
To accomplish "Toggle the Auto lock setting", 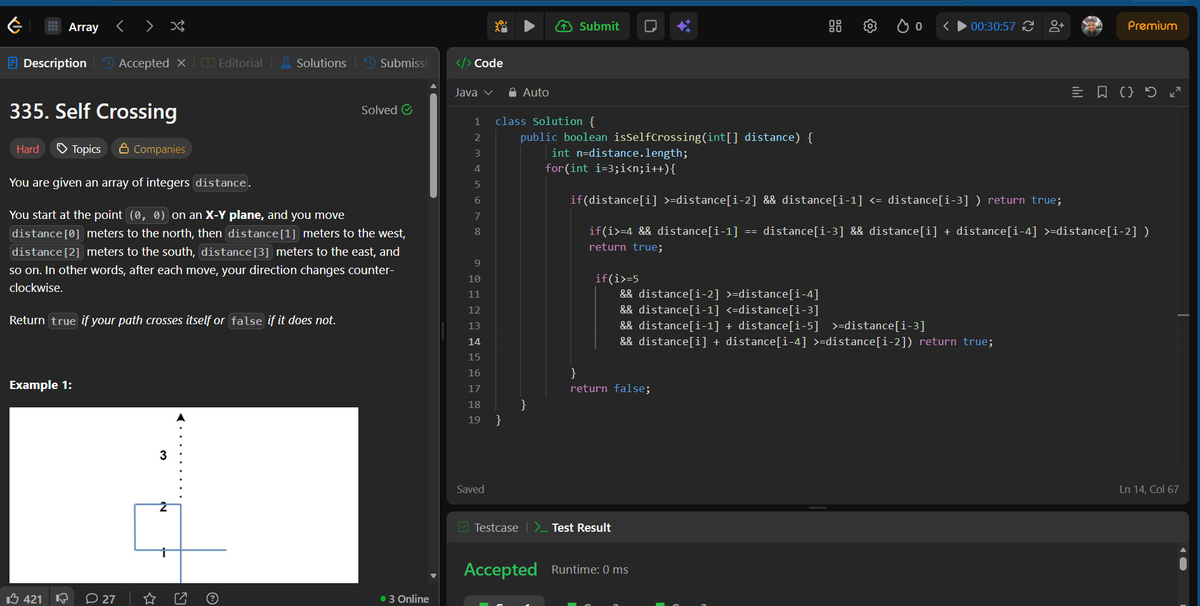I will pyautogui.click(x=529, y=92).
